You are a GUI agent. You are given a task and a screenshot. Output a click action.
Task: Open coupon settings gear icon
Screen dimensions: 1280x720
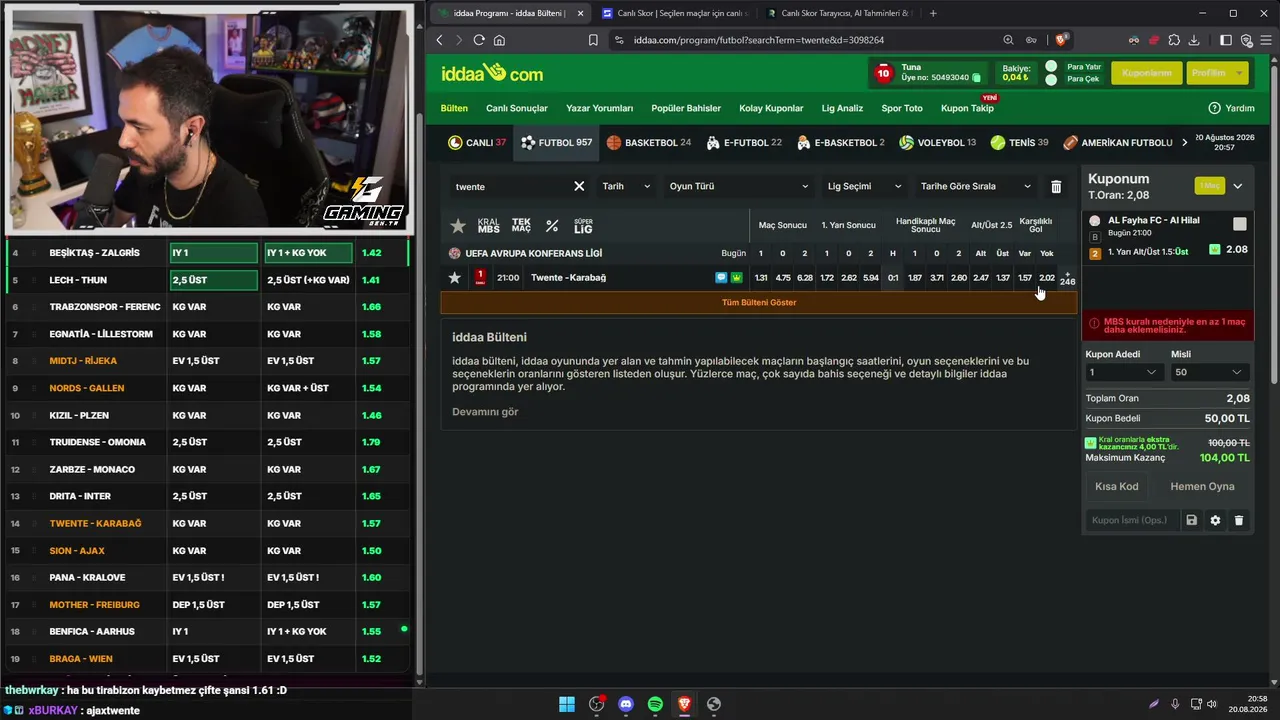point(1215,520)
